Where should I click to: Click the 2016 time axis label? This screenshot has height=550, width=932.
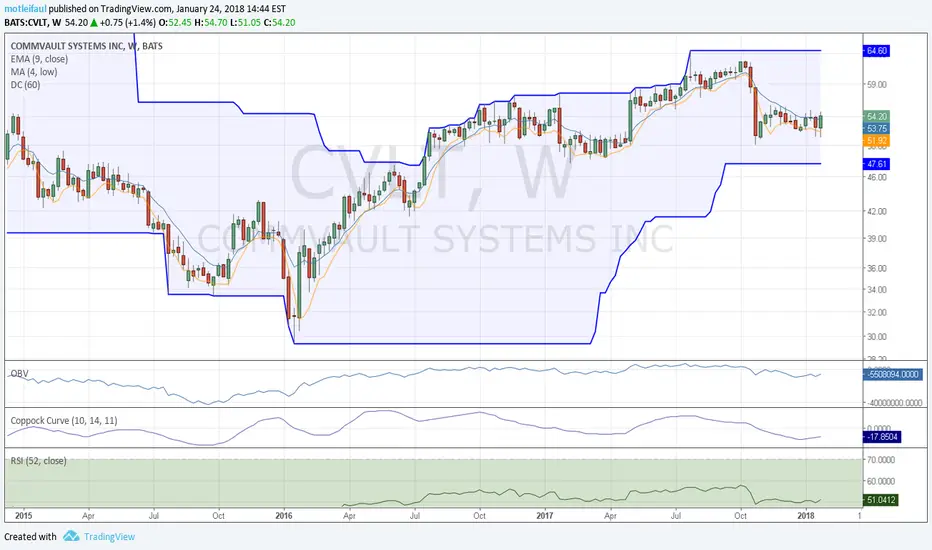tap(284, 516)
